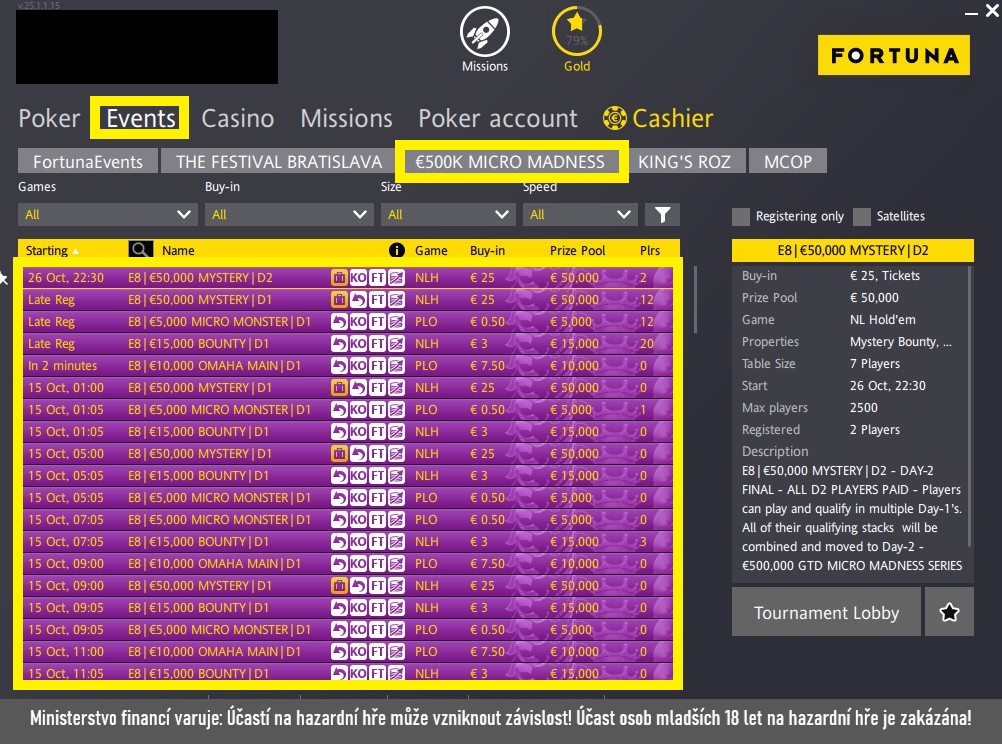Screen dimensions: 1002x744
Task: Toggle the Satellites checkbox
Action: [861, 216]
